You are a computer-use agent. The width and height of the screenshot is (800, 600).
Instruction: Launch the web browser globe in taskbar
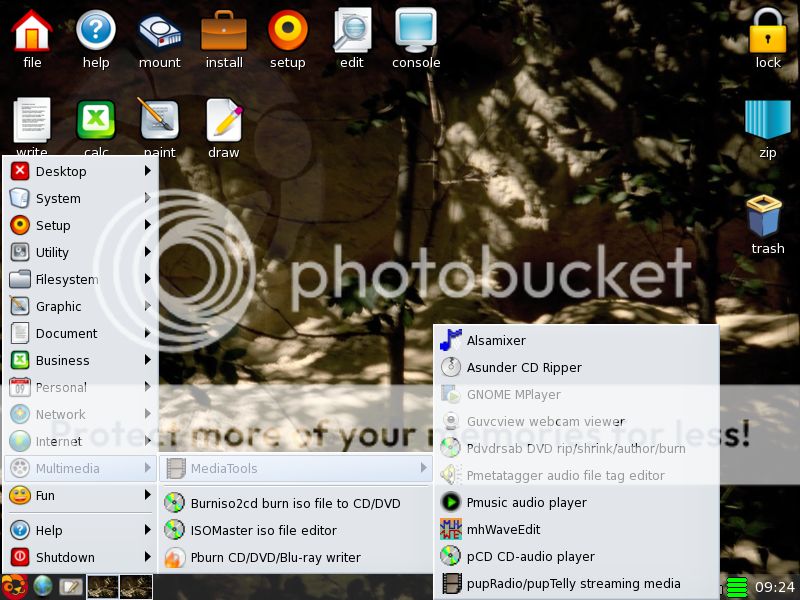coord(43,587)
